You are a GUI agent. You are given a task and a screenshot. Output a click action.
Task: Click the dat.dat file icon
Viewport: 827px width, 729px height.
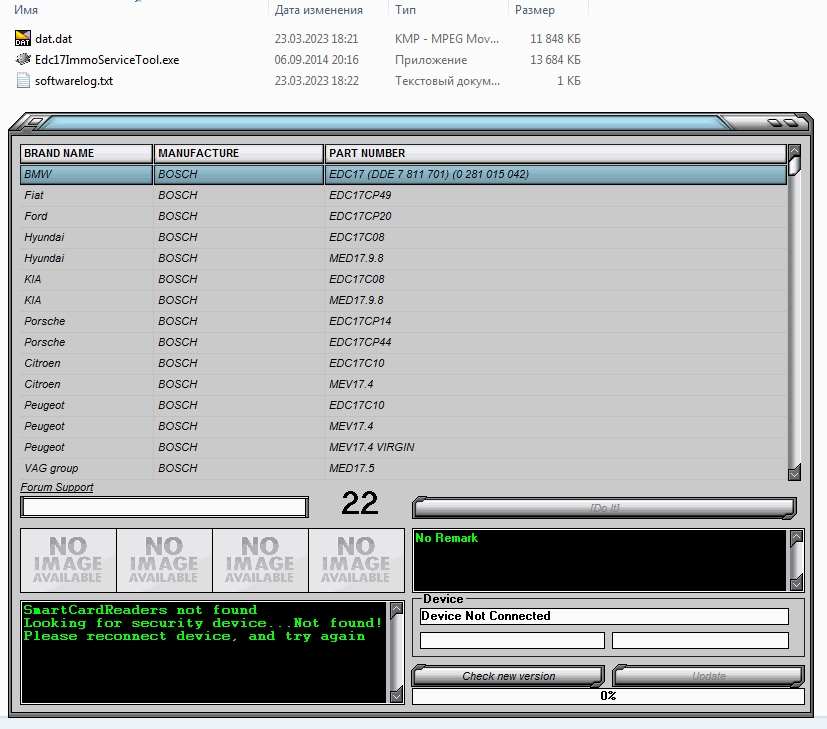[x=24, y=39]
